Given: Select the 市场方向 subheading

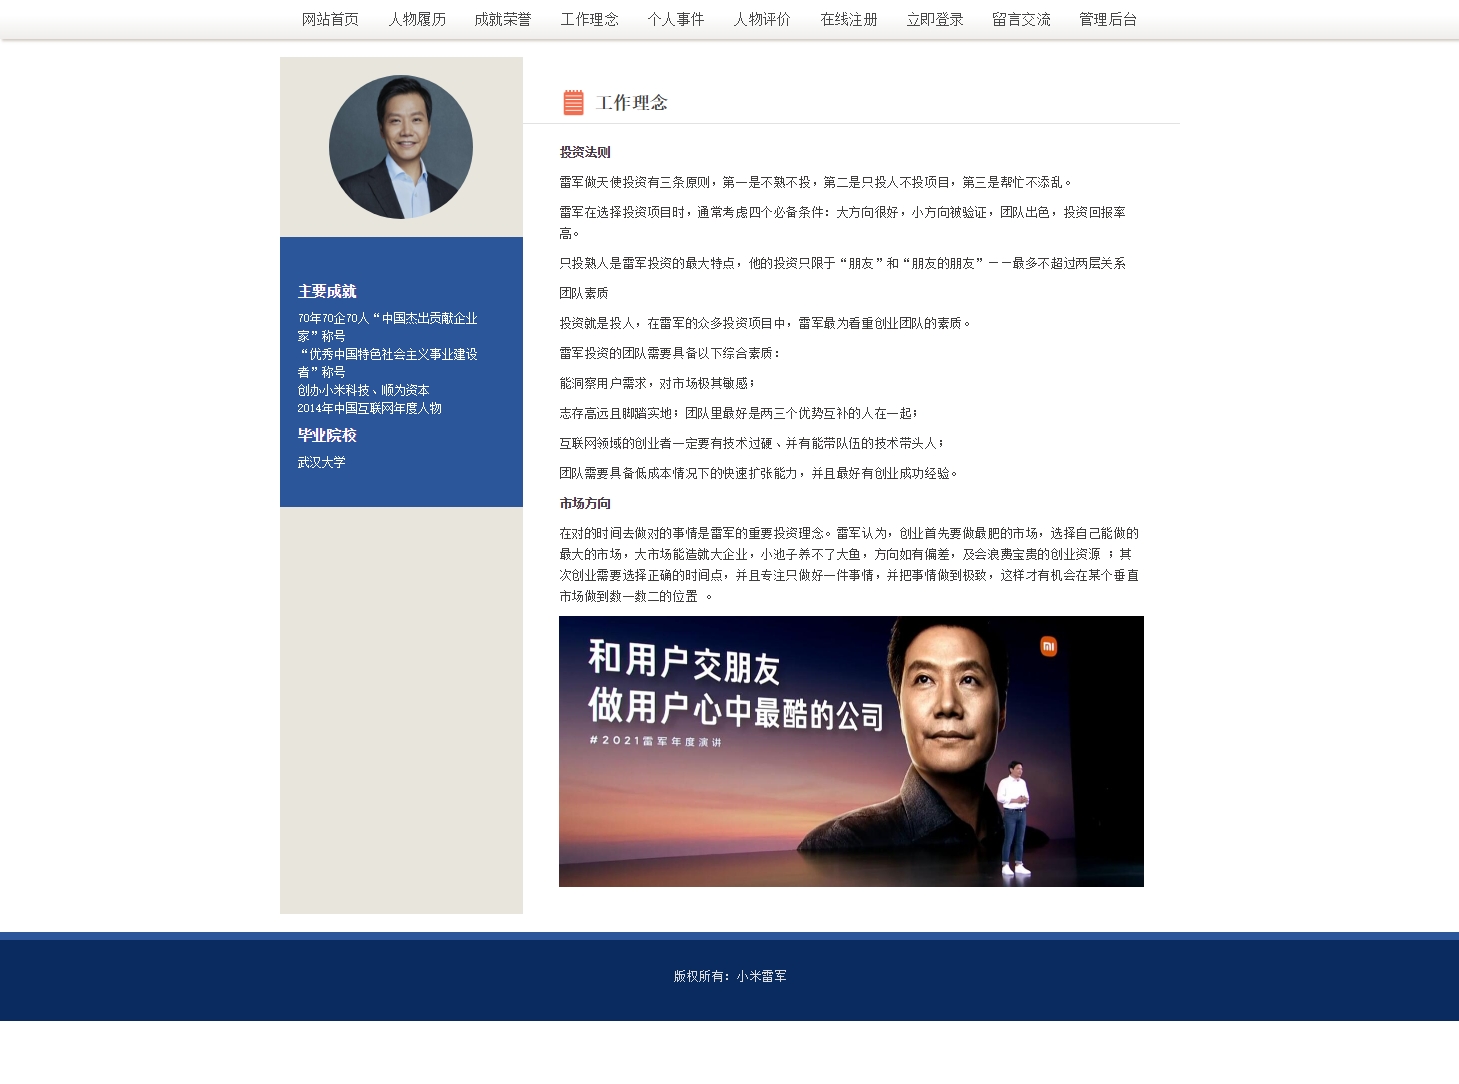Looking at the screenshot, I should point(585,503).
